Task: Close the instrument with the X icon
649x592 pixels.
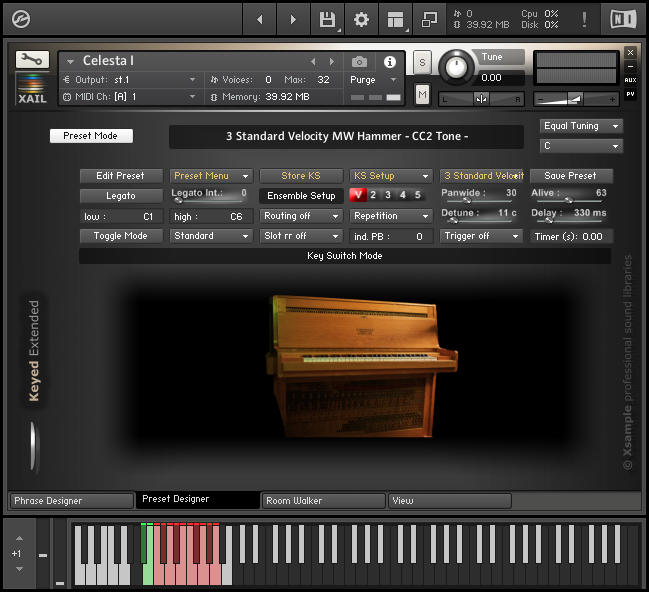Action: 630,52
